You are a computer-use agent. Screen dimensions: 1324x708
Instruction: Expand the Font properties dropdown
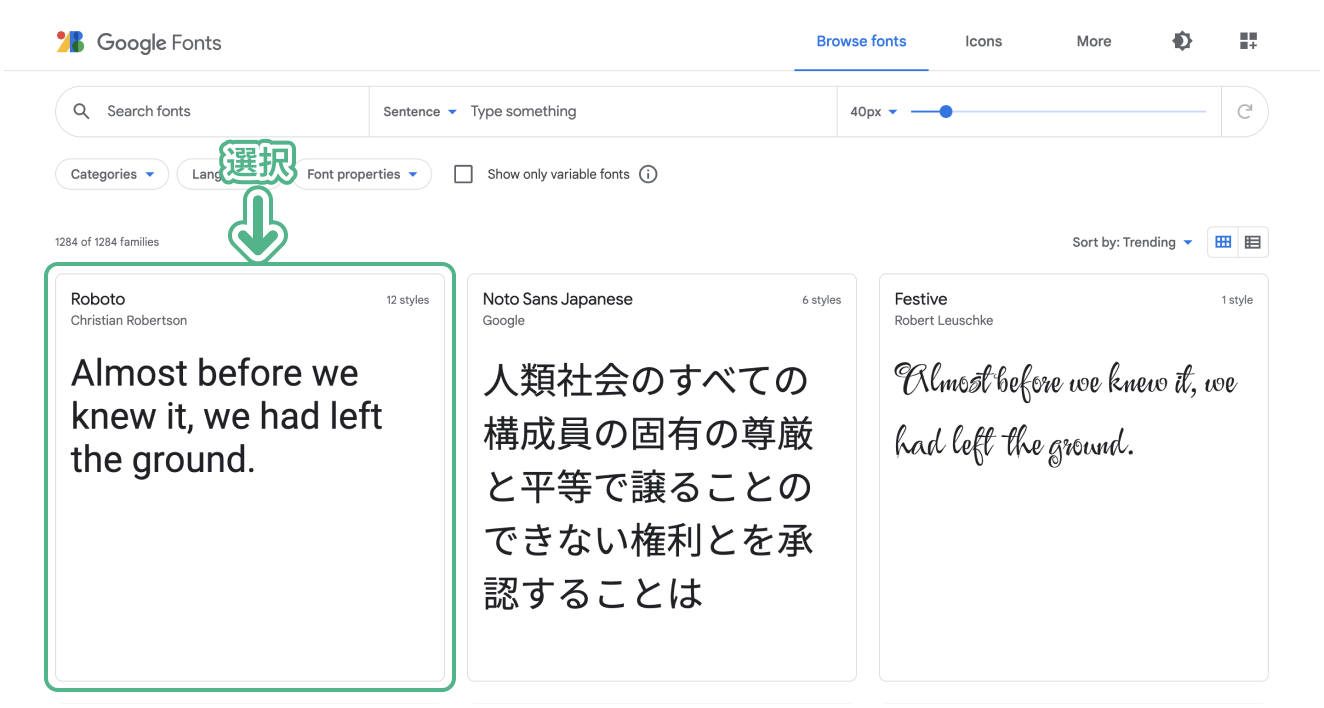tap(362, 174)
